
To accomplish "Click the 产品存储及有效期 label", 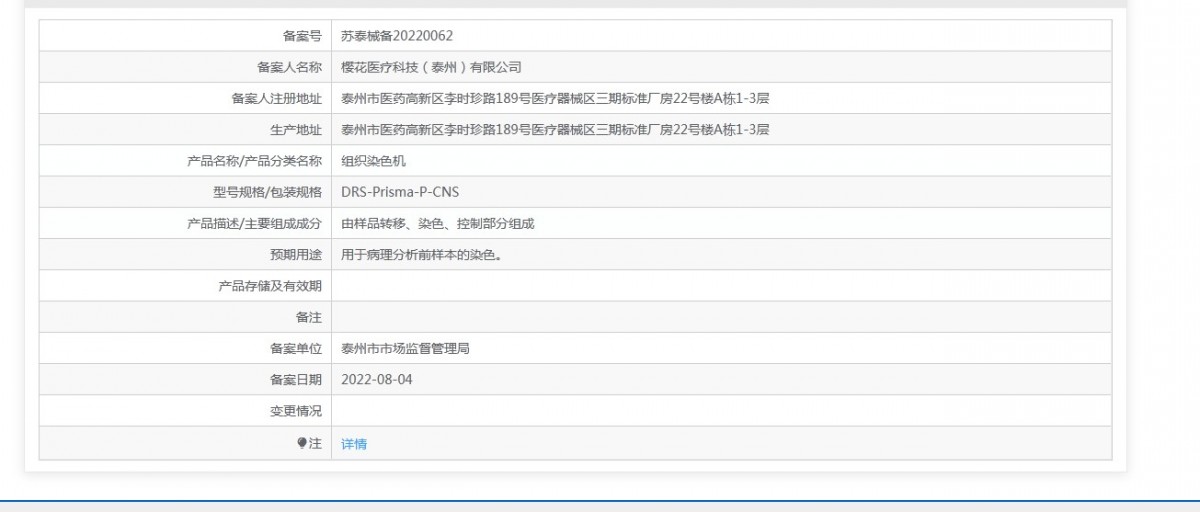I will [x=270, y=286].
